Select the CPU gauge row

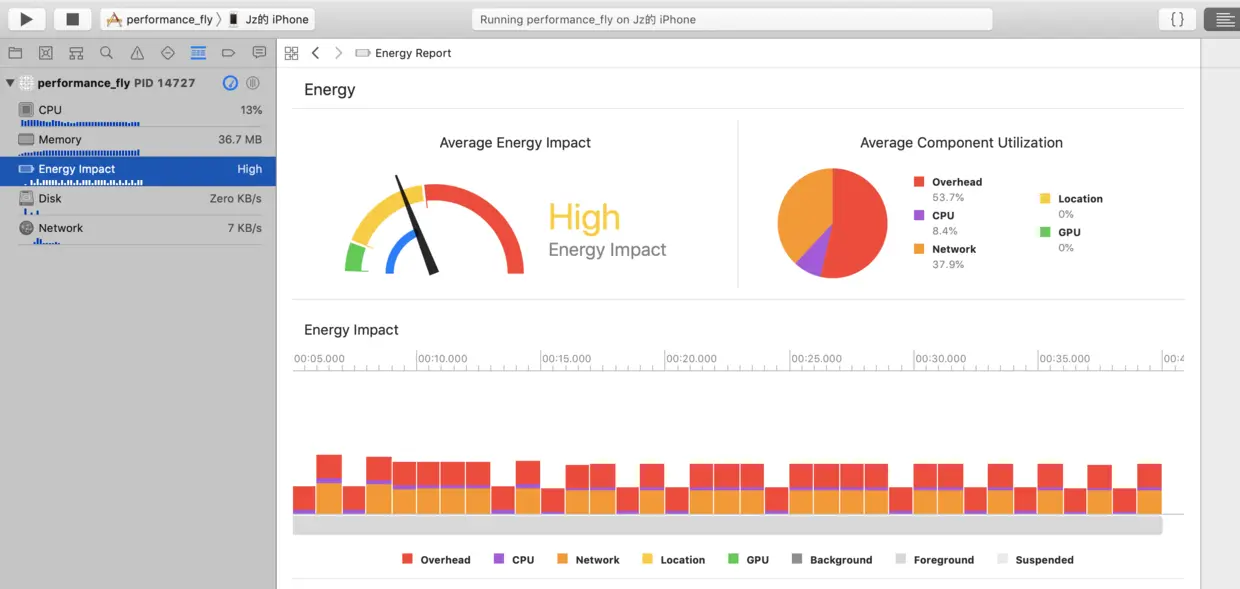[138, 112]
